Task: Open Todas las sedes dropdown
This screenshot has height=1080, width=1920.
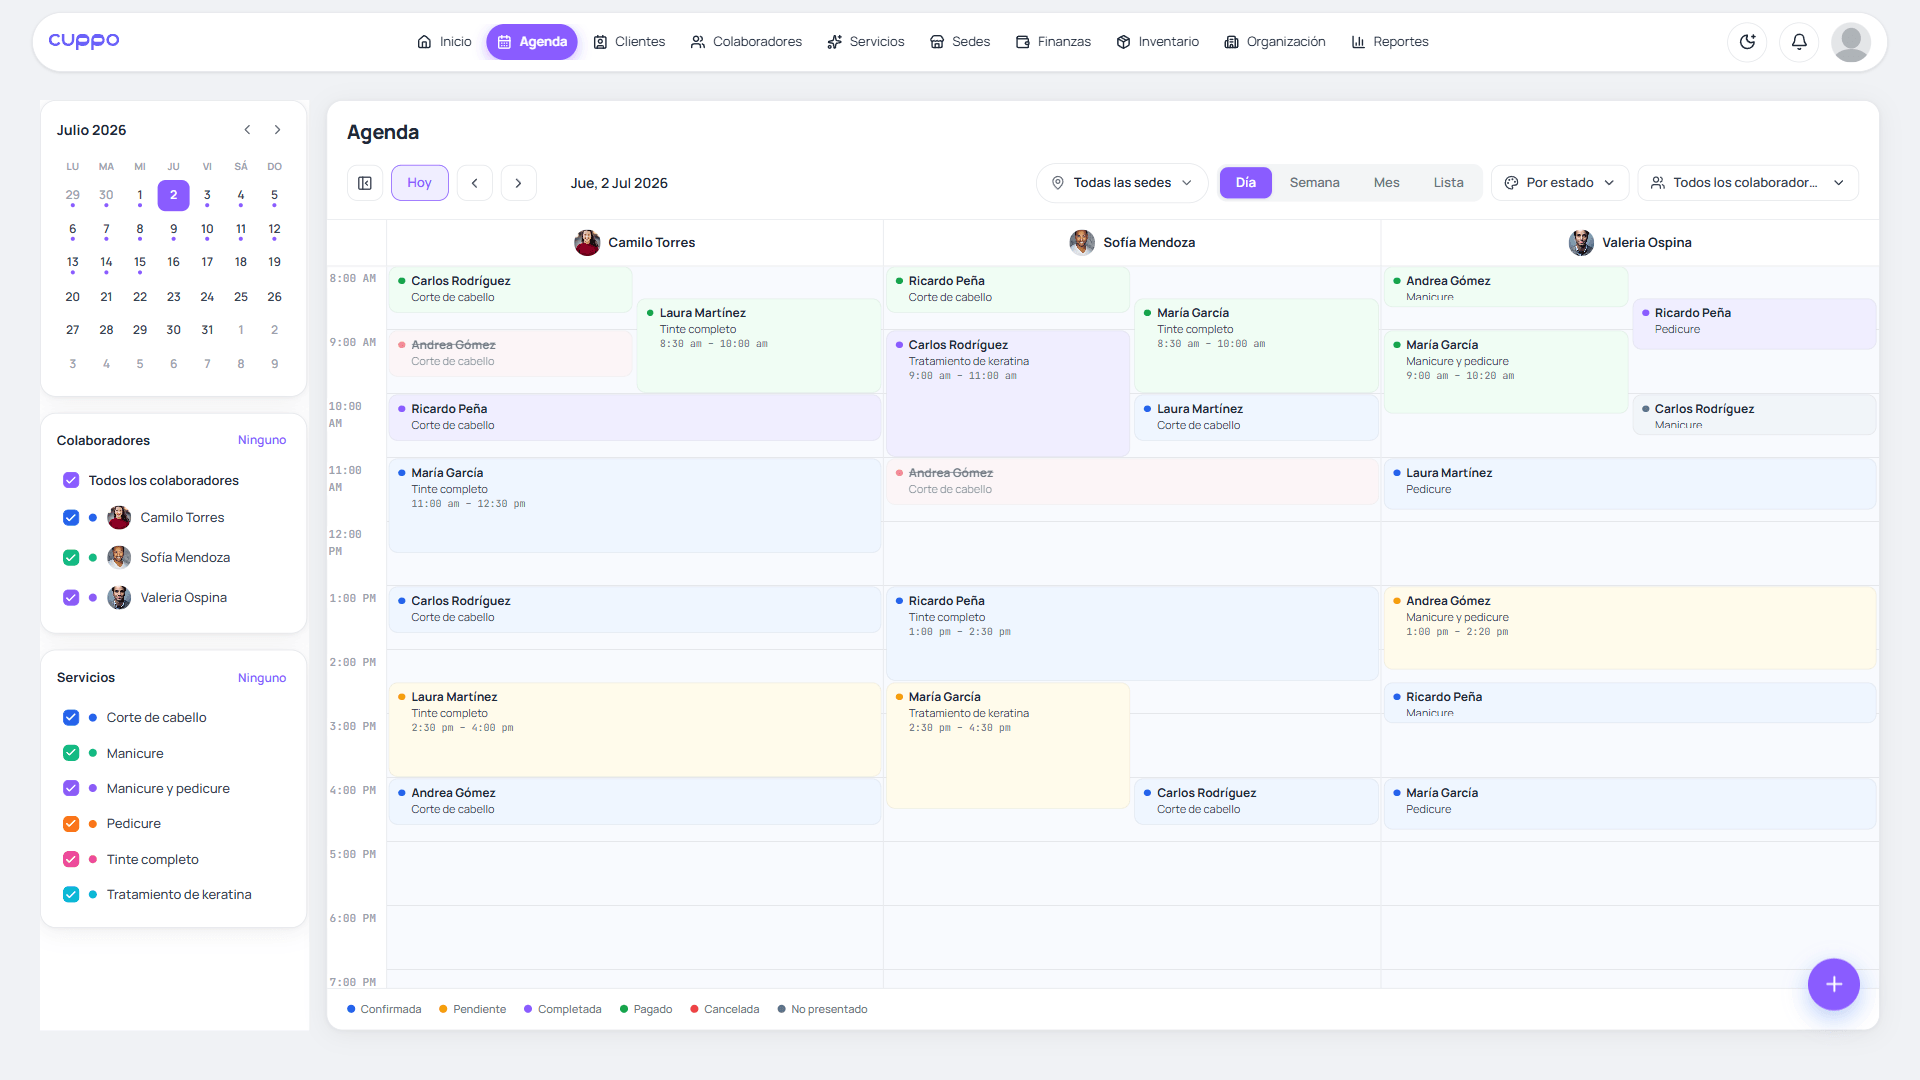Action: 1122,183
